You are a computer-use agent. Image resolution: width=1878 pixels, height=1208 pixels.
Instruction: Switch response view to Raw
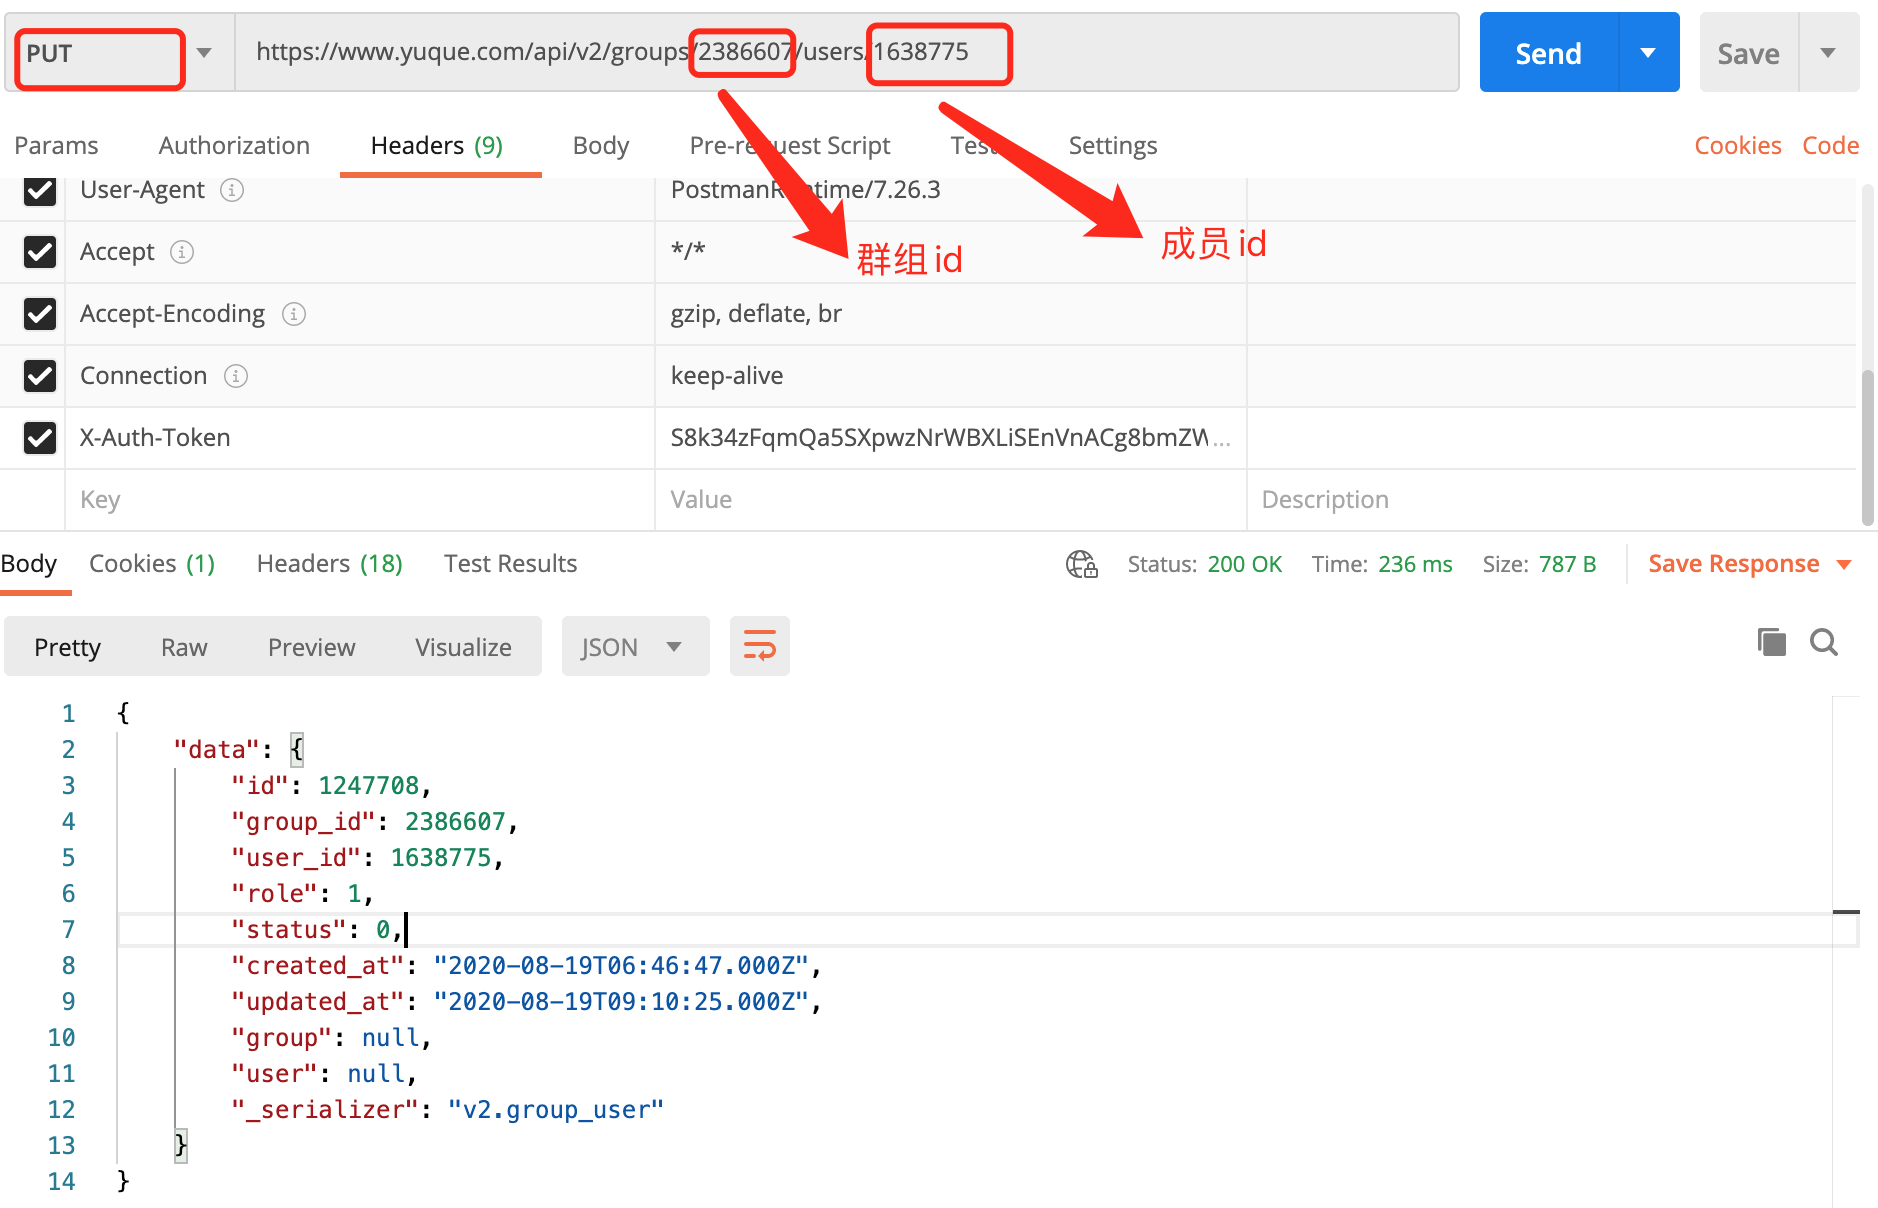pyautogui.click(x=184, y=647)
